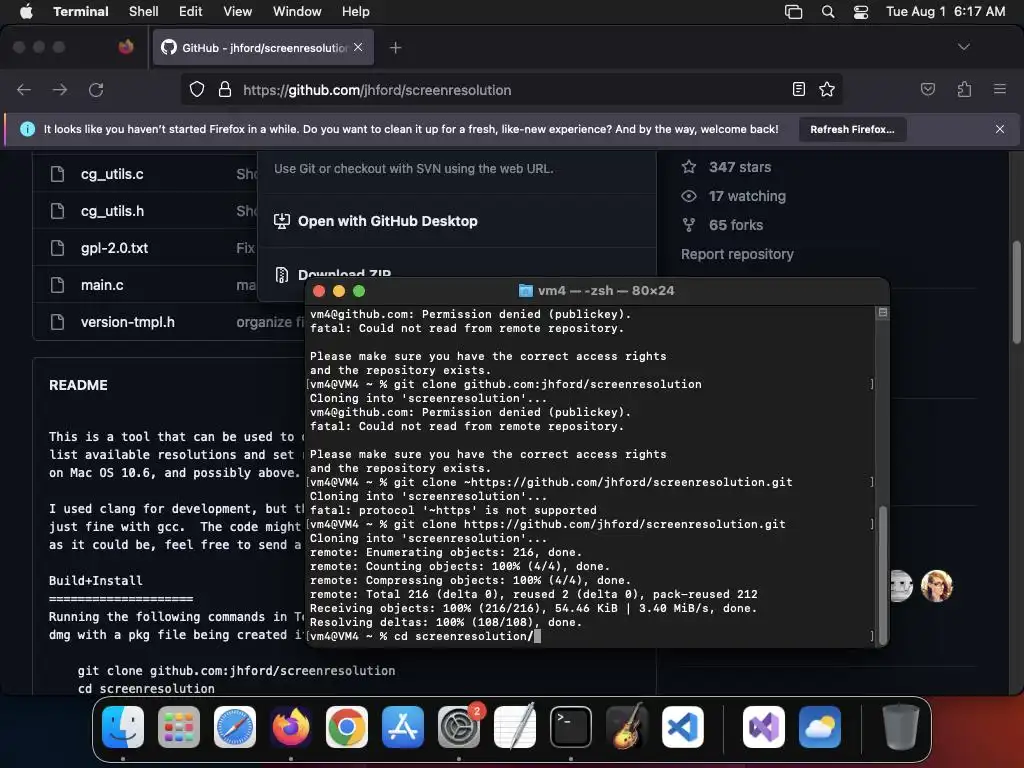Click the contributor avatar with red hair

pyautogui.click(x=936, y=586)
